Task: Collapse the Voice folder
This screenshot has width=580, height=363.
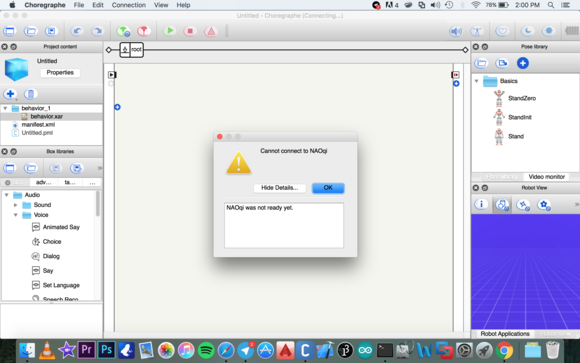Action: [16, 215]
